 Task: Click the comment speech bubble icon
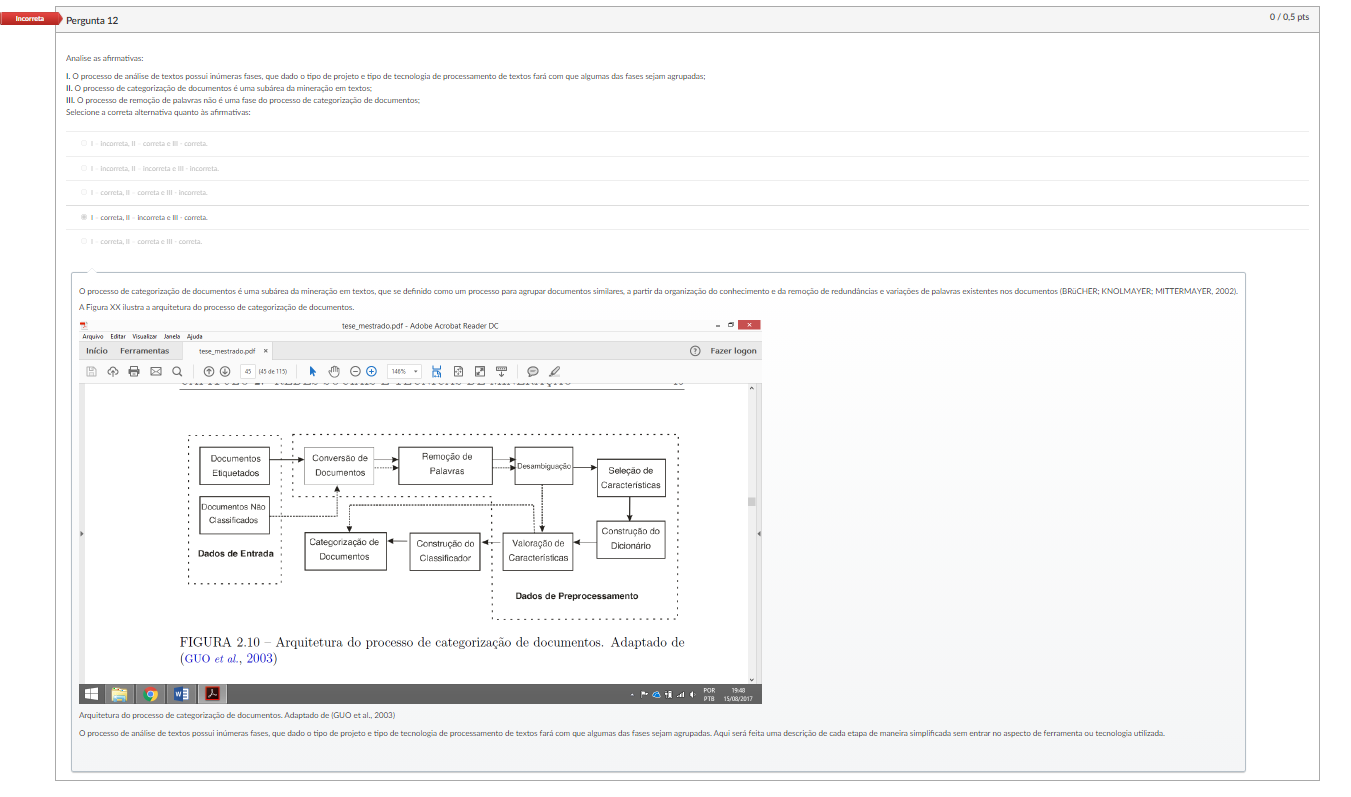coord(533,371)
